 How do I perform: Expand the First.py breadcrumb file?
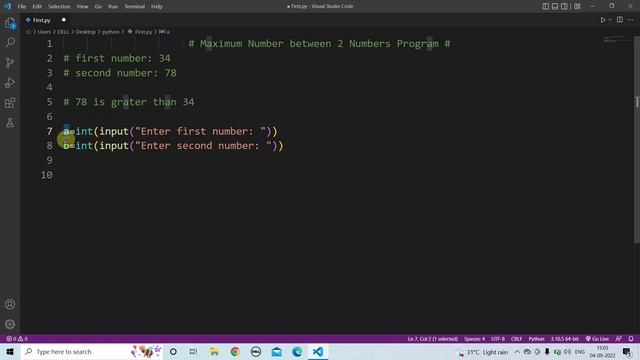click(x=140, y=32)
